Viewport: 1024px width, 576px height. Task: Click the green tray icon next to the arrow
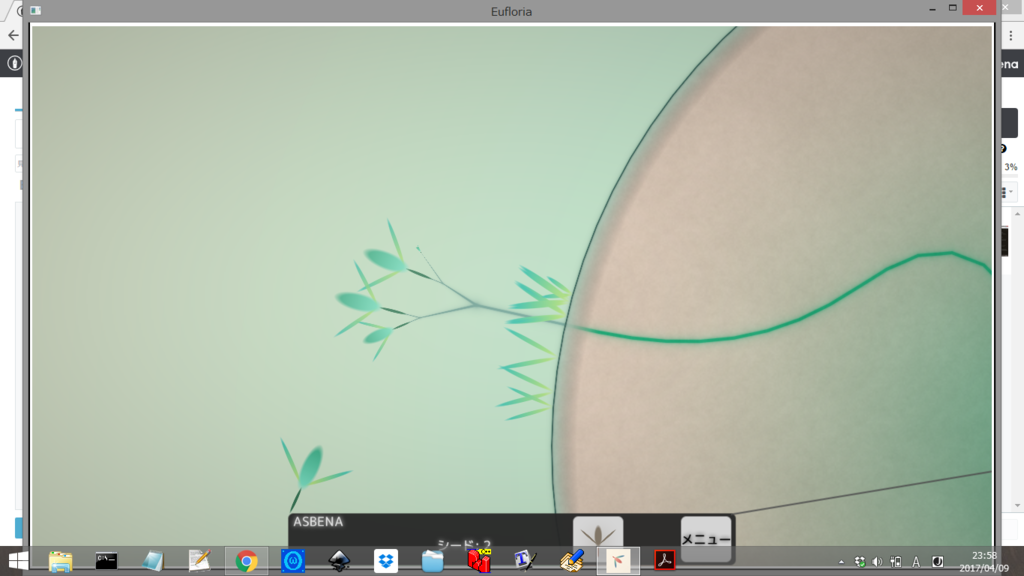859,562
